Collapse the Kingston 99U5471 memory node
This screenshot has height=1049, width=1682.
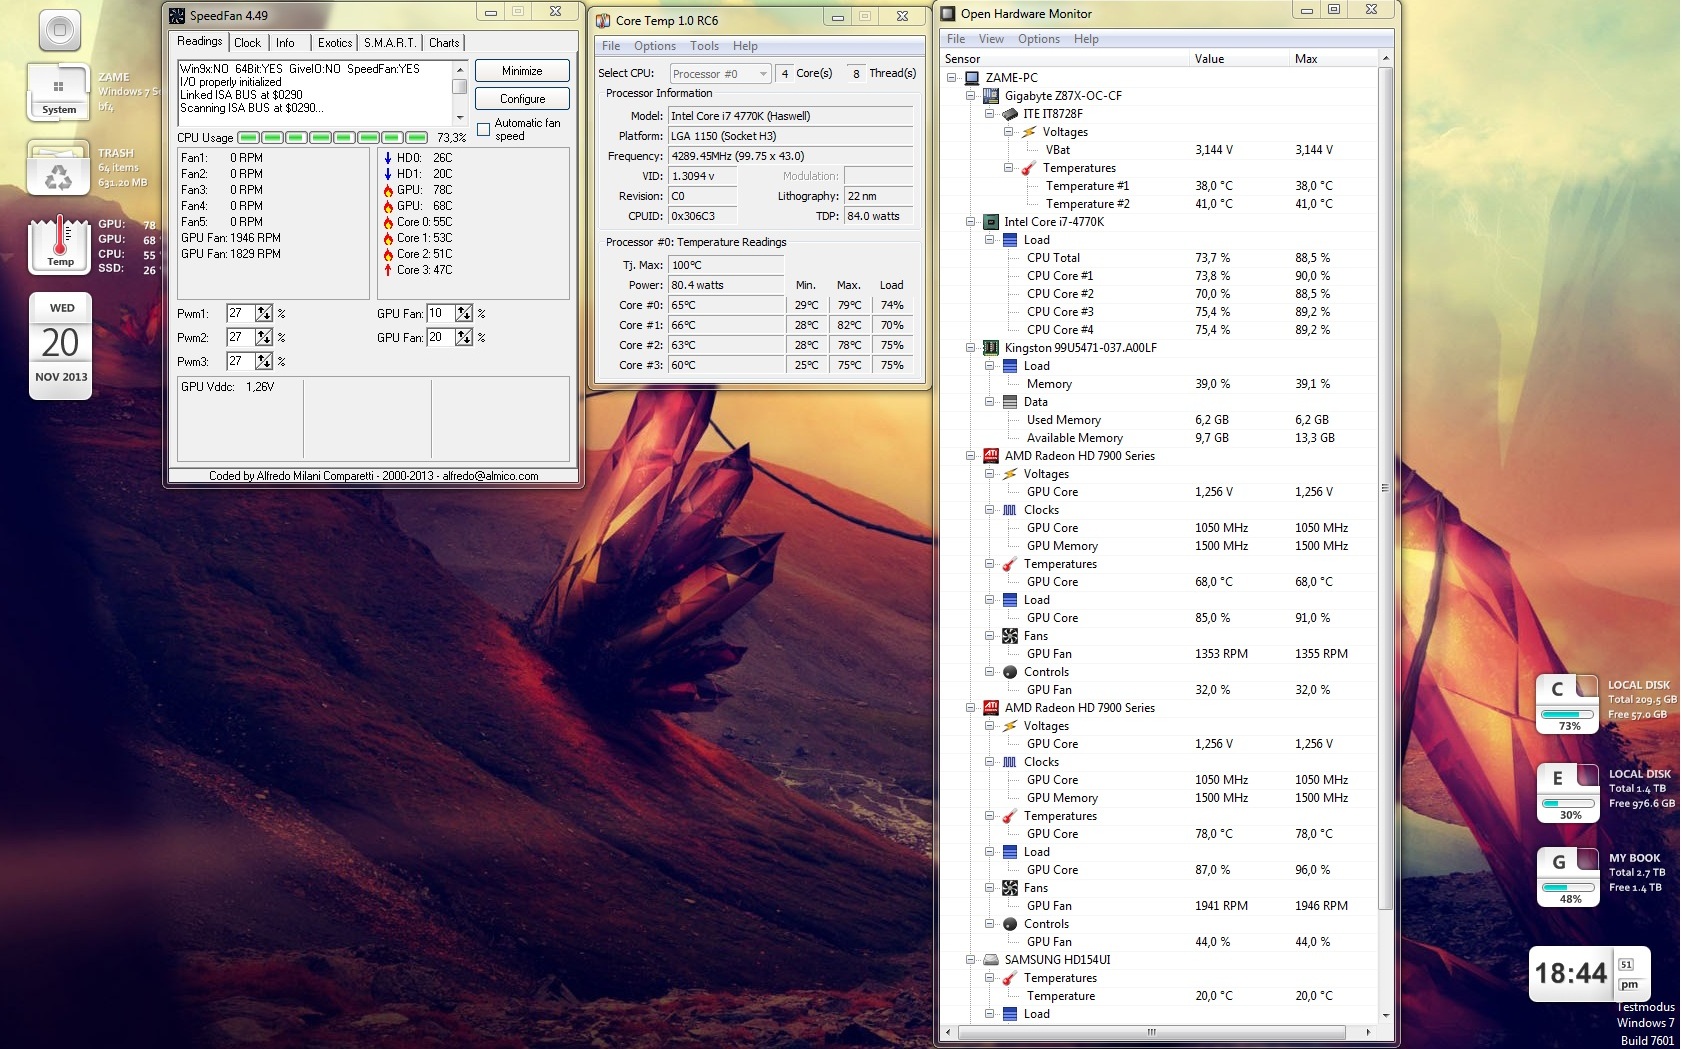[971, 348]
